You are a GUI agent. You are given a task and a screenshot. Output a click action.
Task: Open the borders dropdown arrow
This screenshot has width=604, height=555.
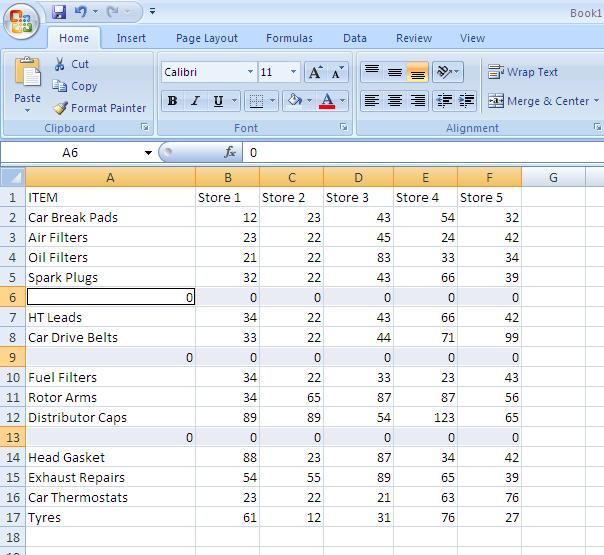[272, 101]
